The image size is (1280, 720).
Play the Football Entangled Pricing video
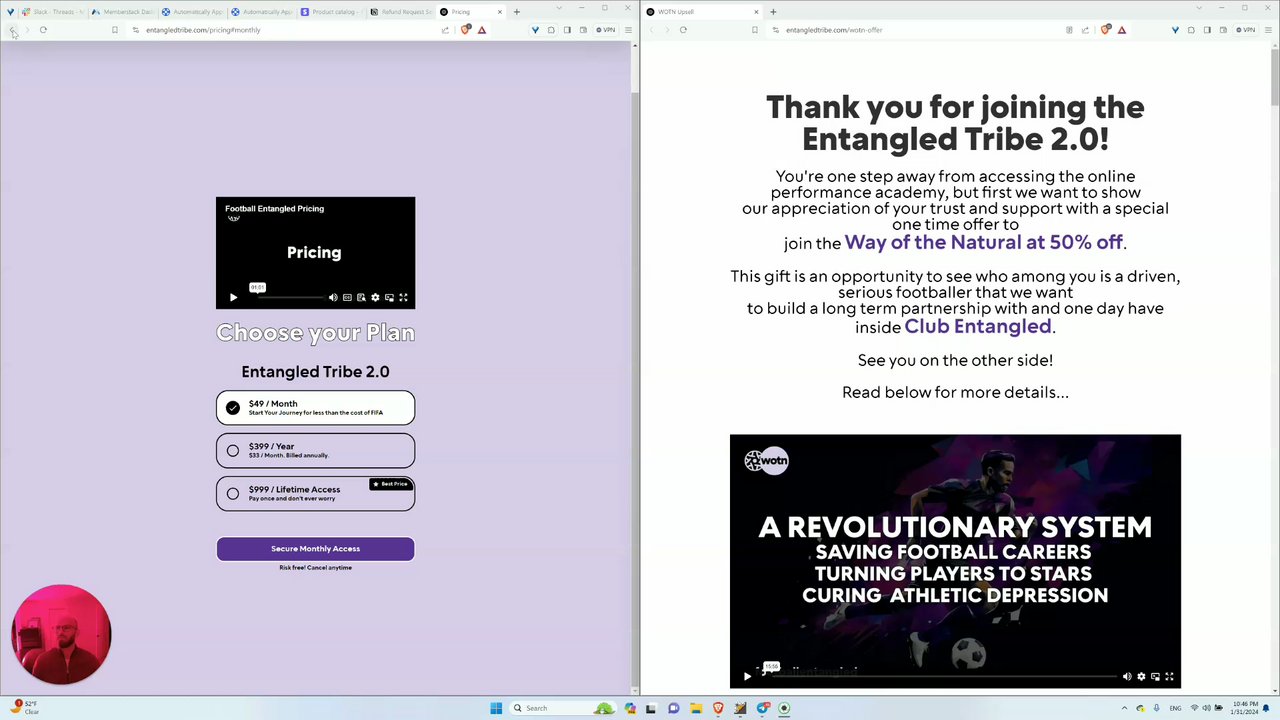pyautogui.click(x=233, y=297)
